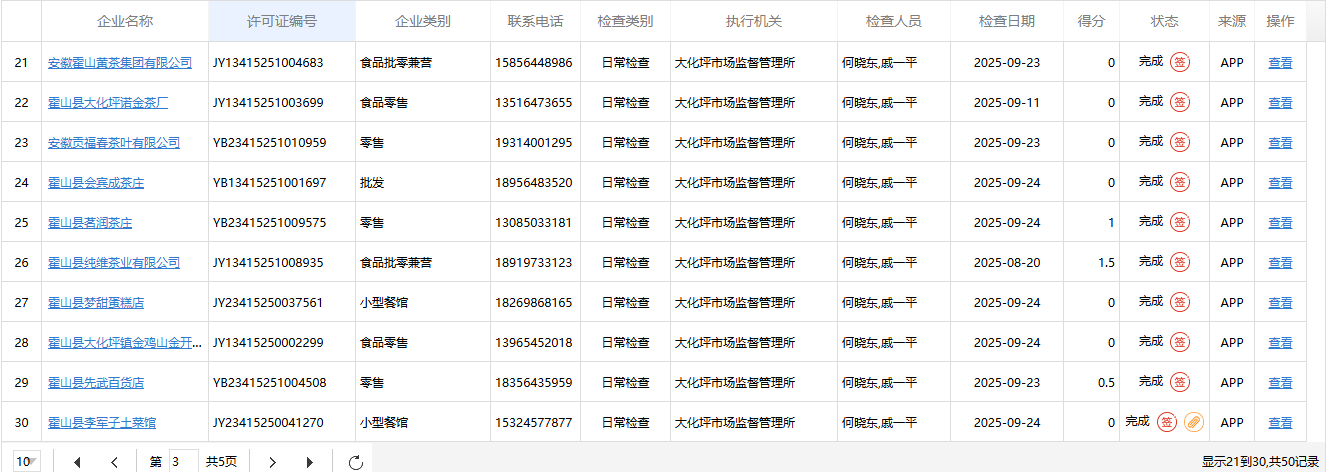Screen dimensions: 1332x472
Task: Open the page size dropdown showing 10
Action: (27, 462)
